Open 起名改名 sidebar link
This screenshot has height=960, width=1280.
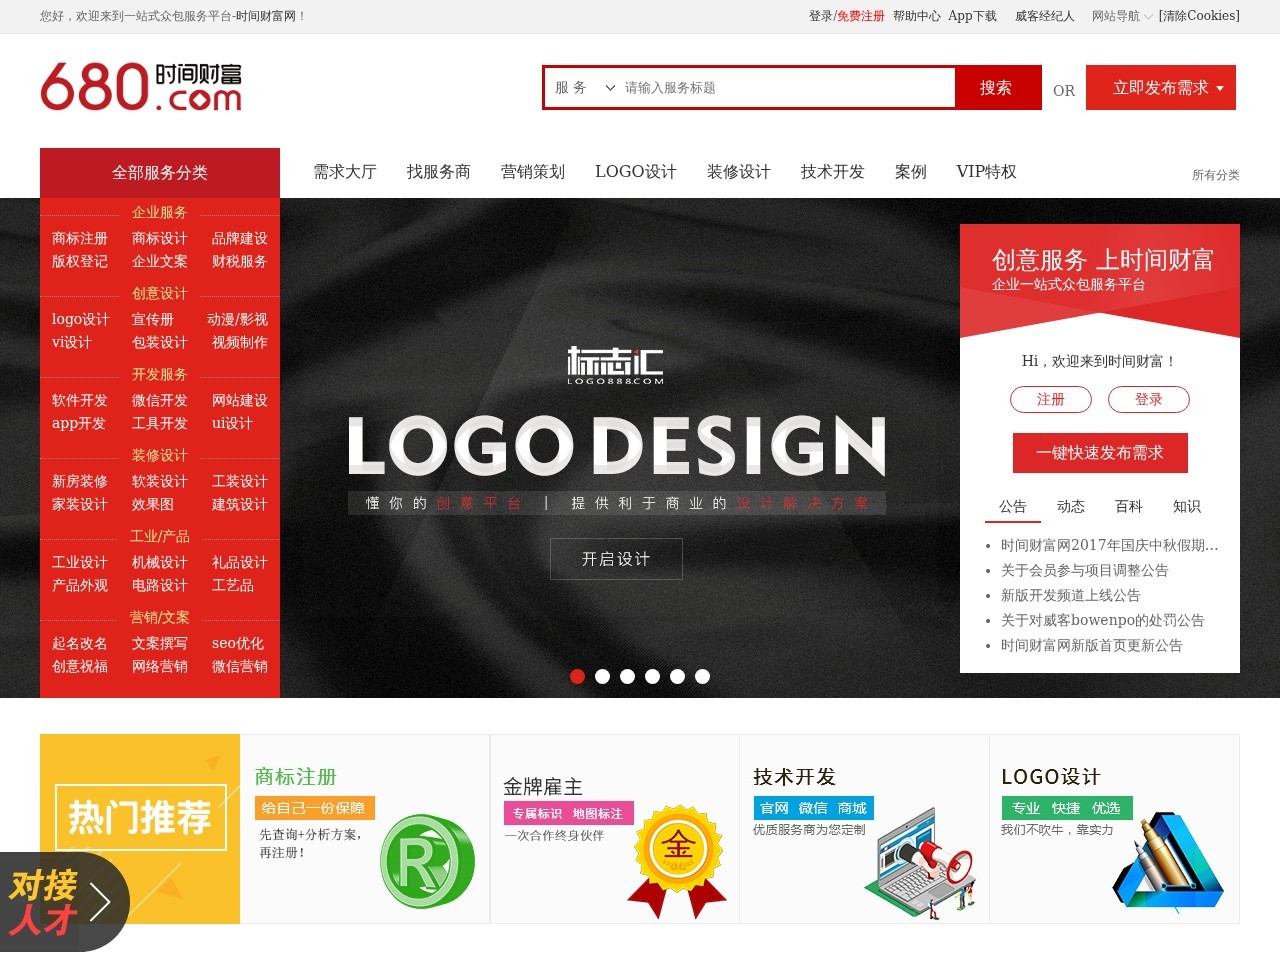coord(80,644)
